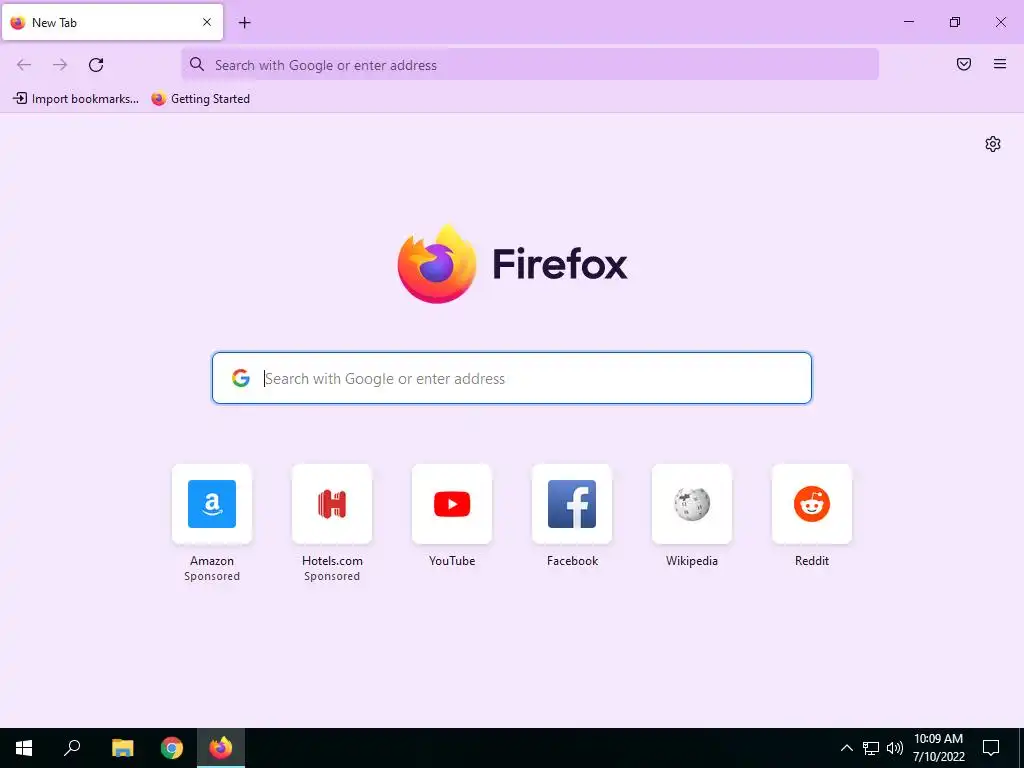Image resolution: width=1024 pixels, height=768 pixels.
Task: Open the taskbar clock and date
Action: point(938,748)
